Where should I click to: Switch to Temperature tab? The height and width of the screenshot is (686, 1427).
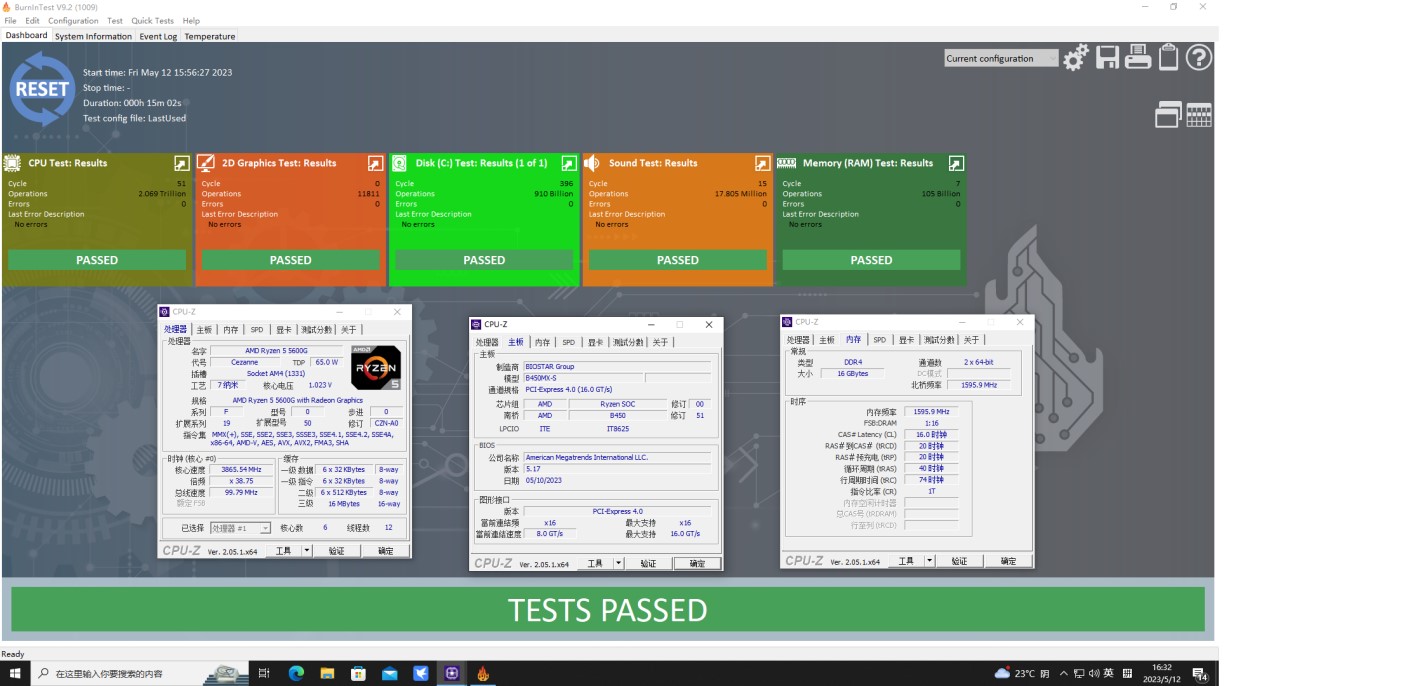tap(210, 36)
